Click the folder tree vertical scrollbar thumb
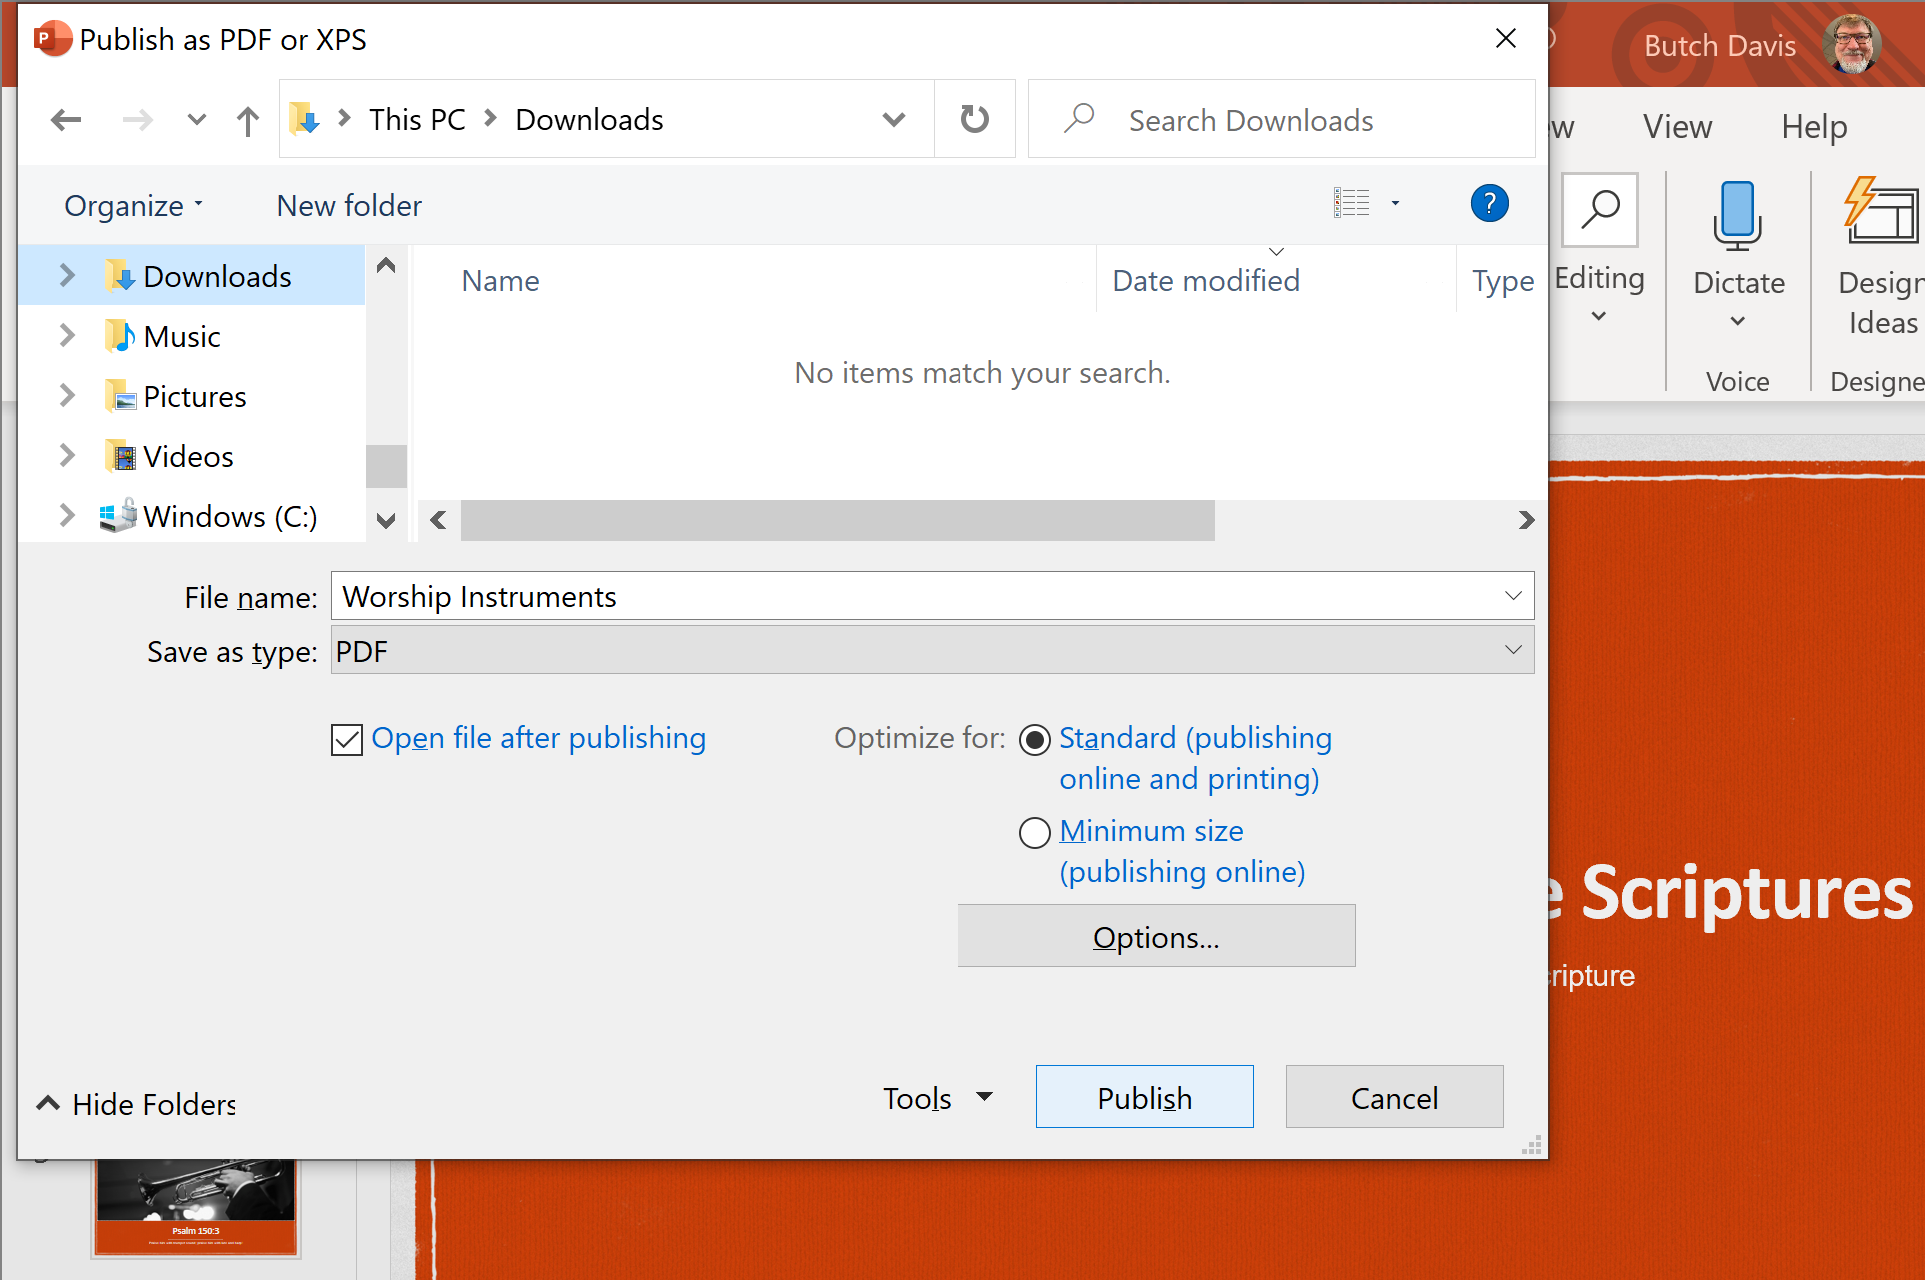The width and height of the screenshot is (1925, 1280). click(386, 466)
